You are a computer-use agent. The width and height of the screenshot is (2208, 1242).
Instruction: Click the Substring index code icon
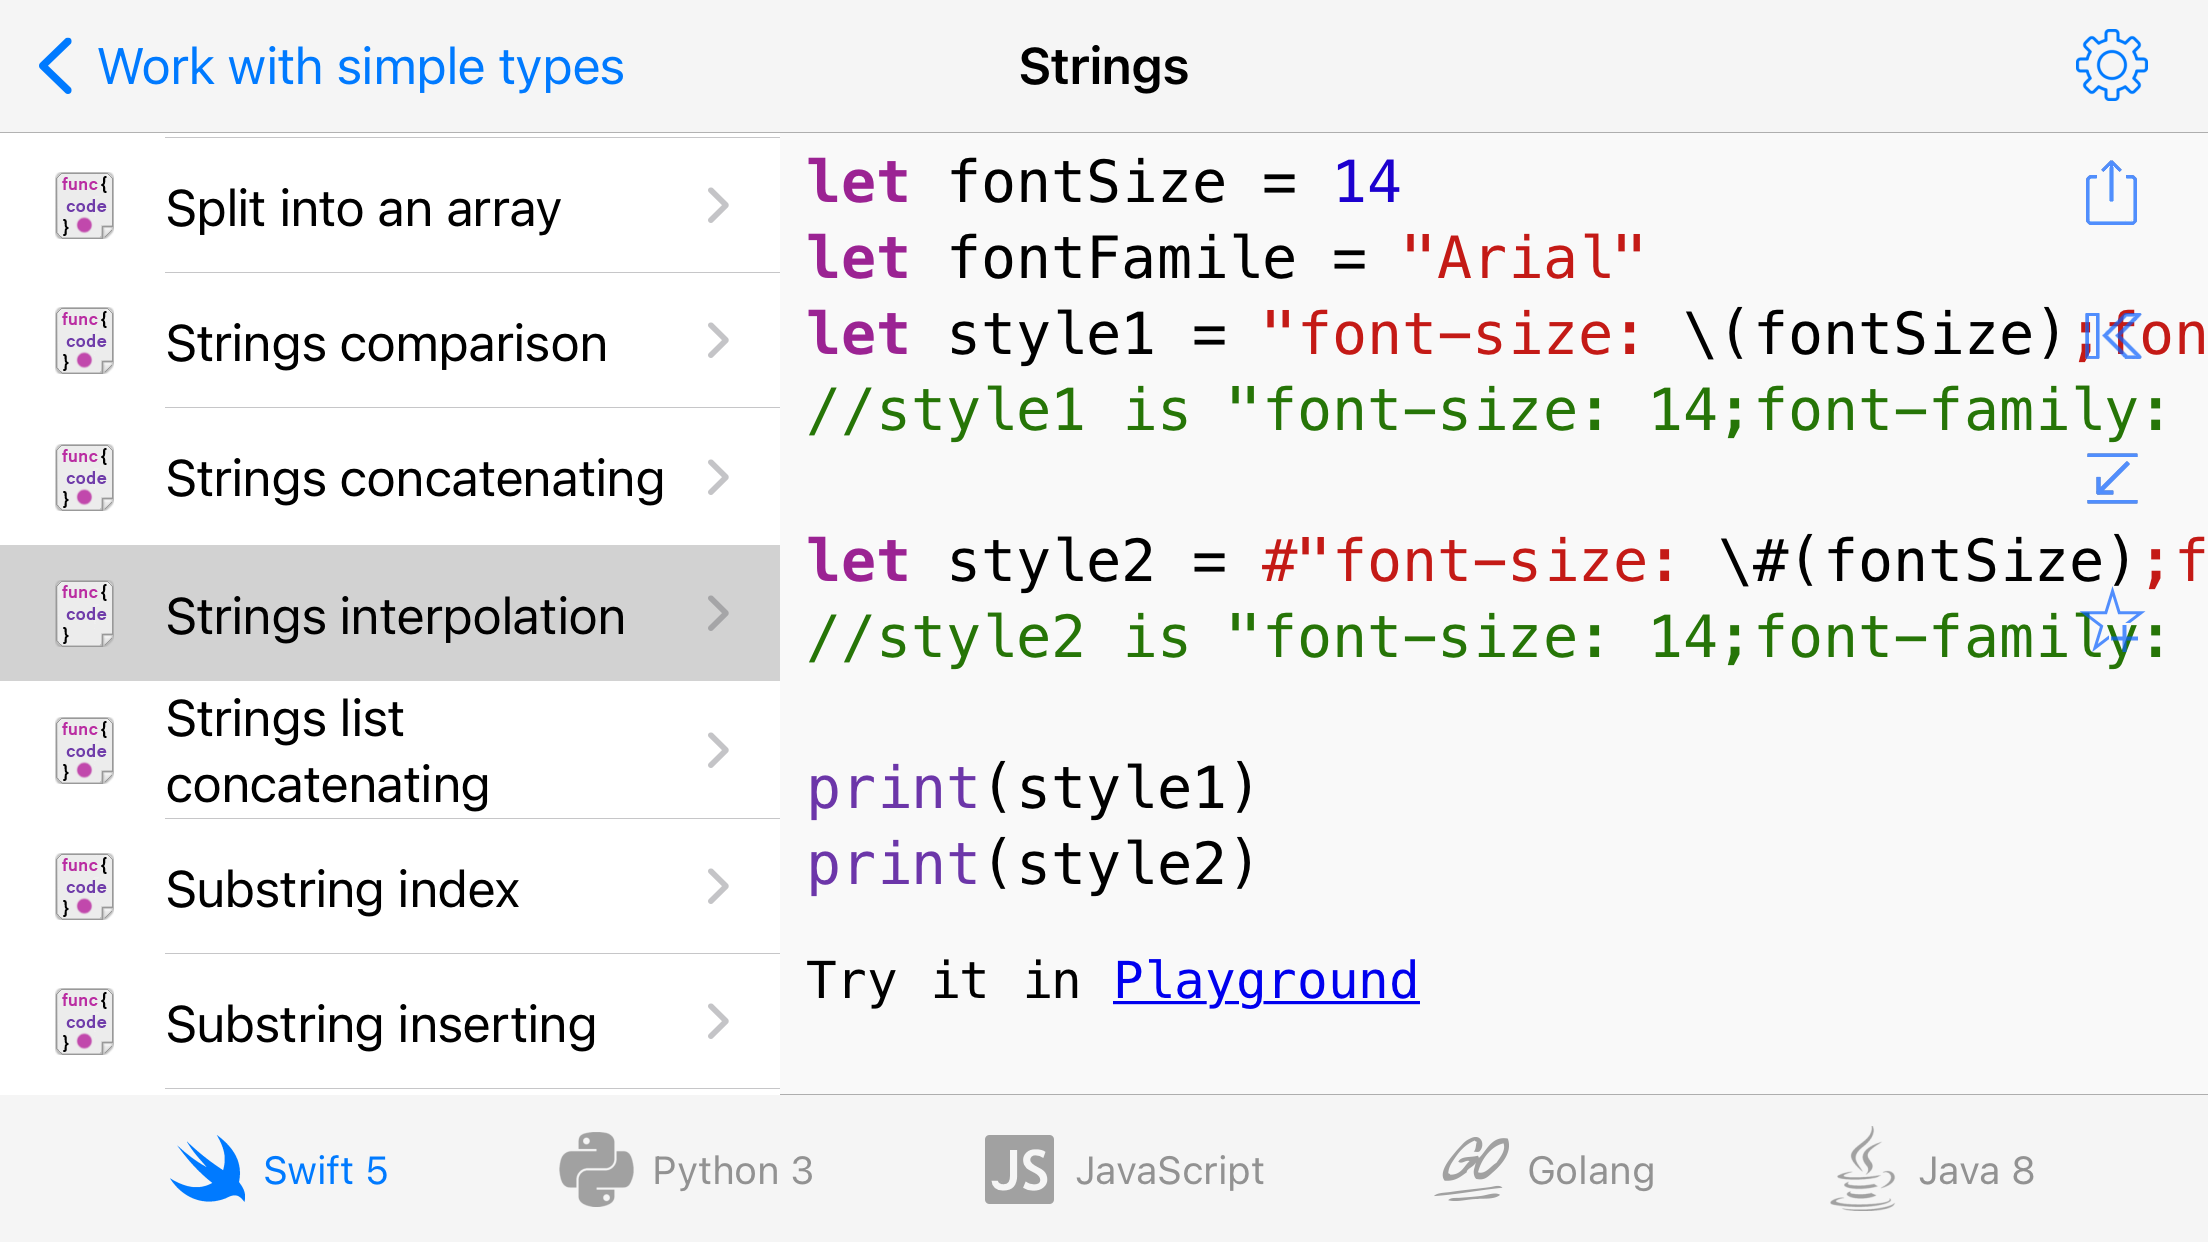[84, 886]
